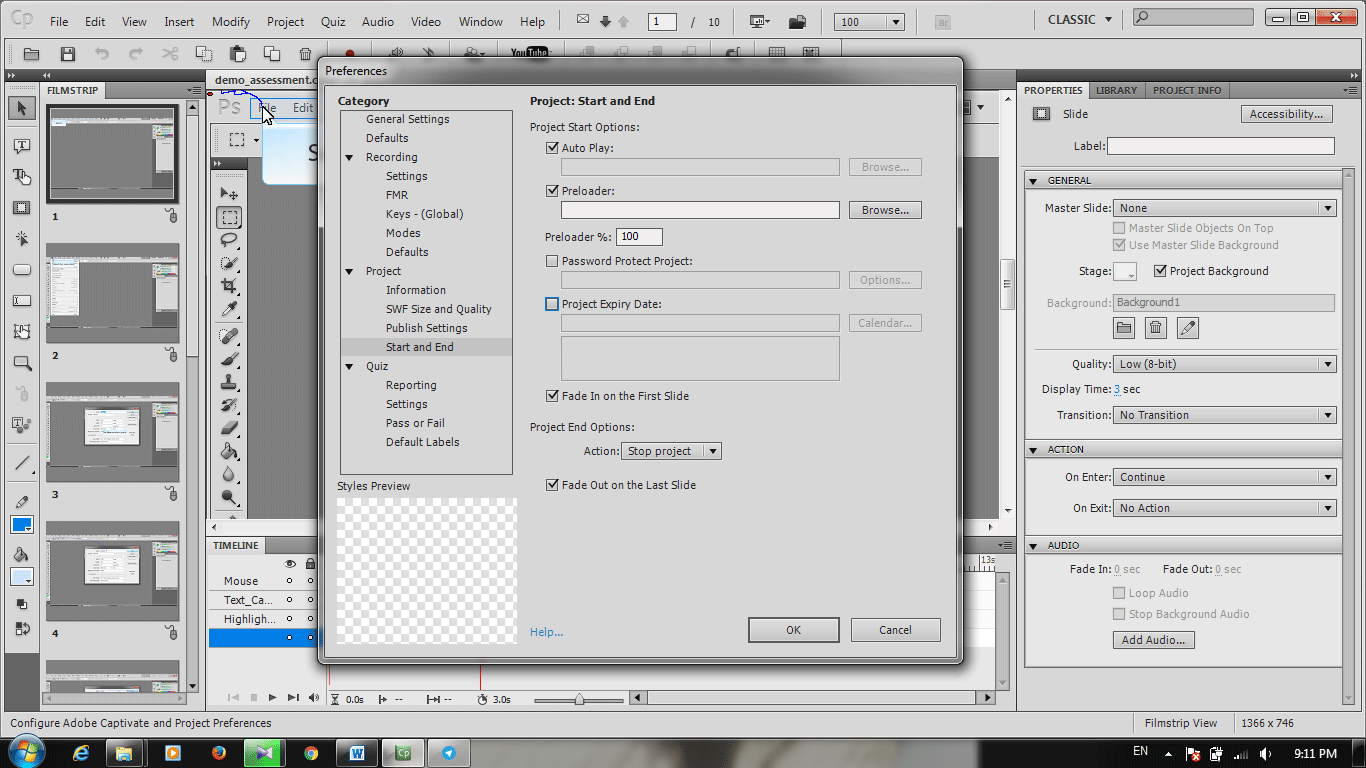Open Firefox from the Windows taskbar

219,753
